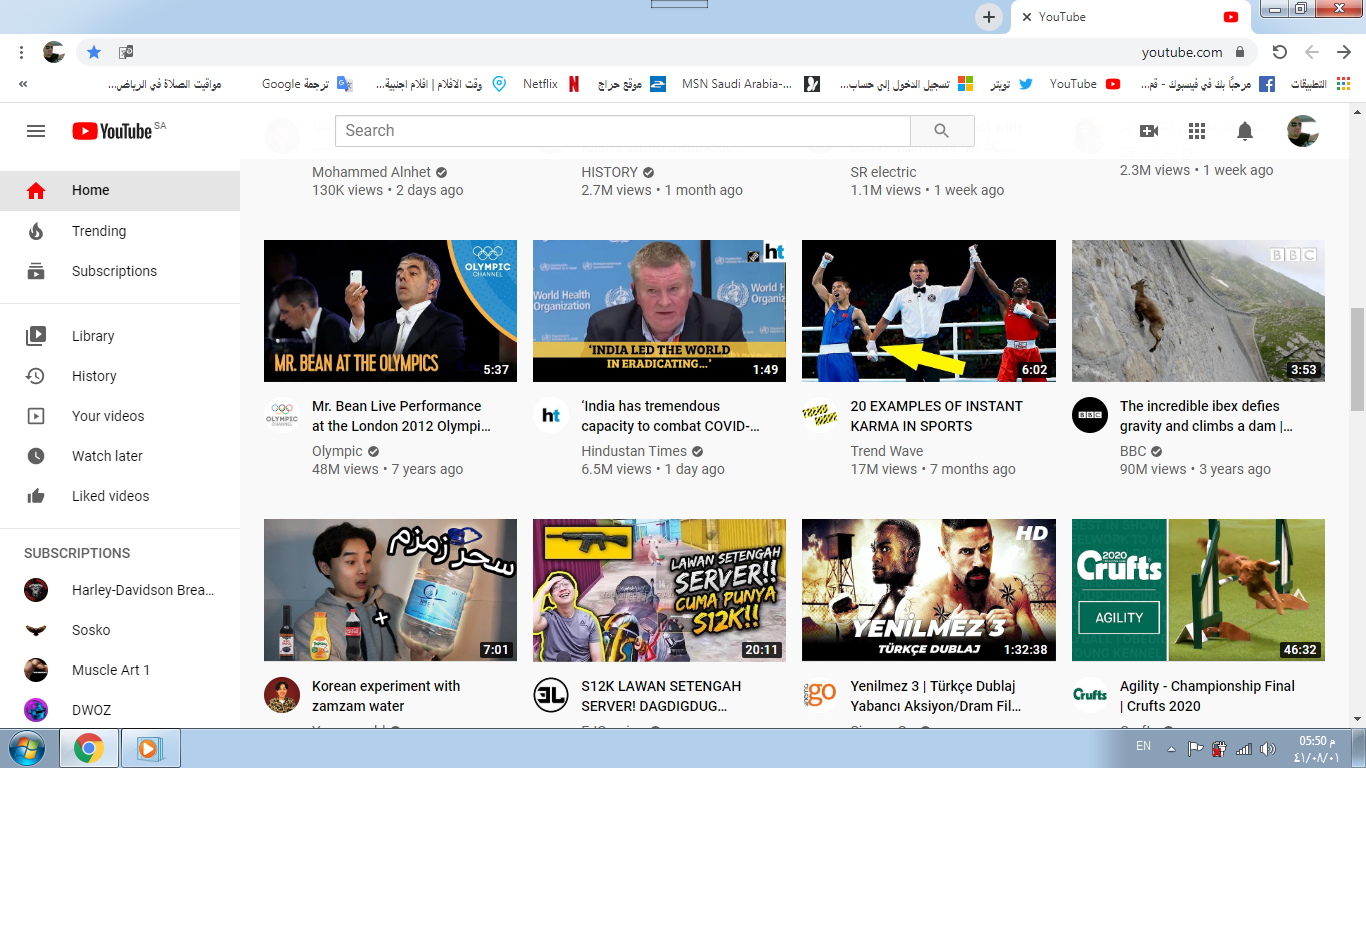Image resolution: width=1366 pixels, height=952 pixels.
Task: Click the browser forward arrow
Action: coord(1344,52)
